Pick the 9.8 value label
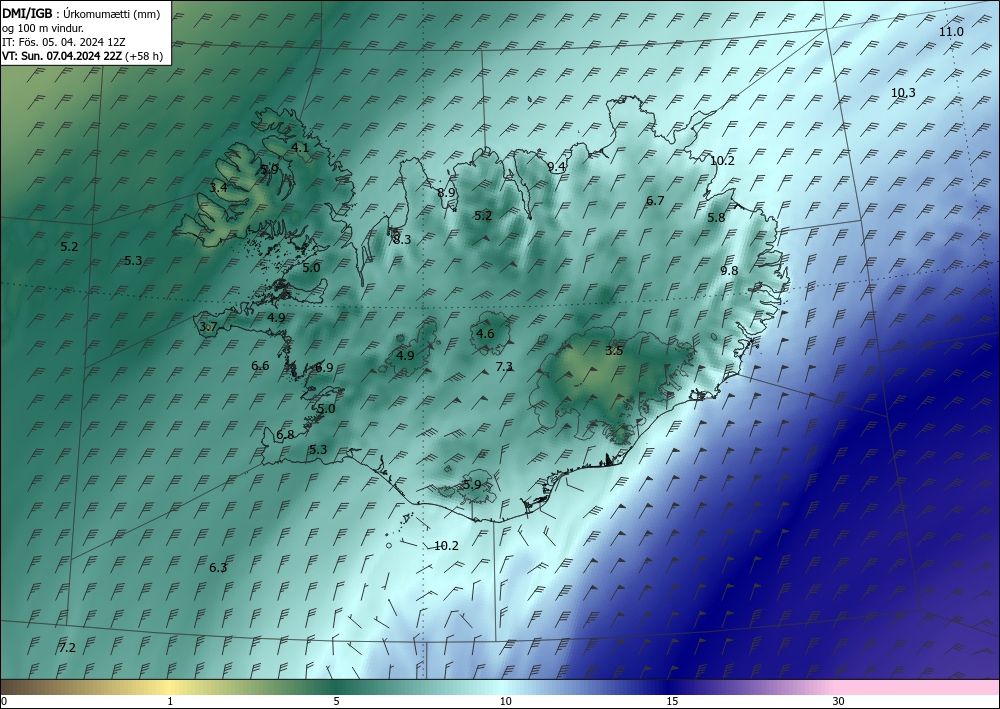This screenshot has height=709, width=1000. [729, 271]
